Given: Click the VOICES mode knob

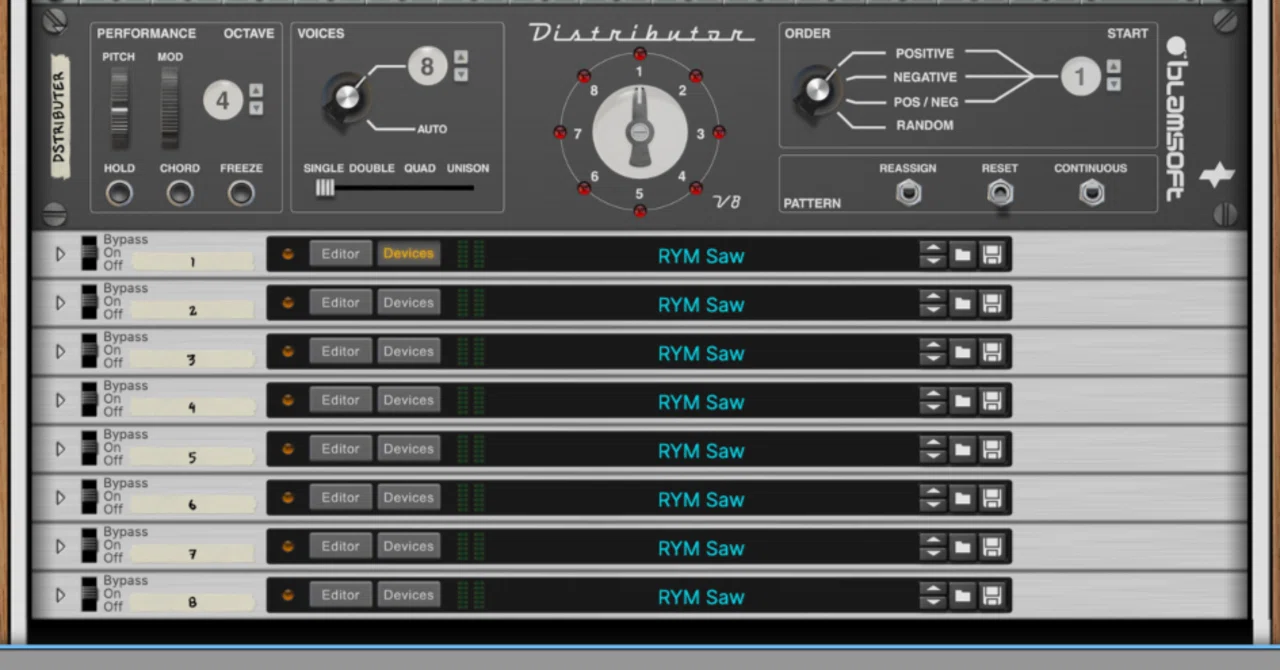Looking at the screenshot, I should click(346, 98).
